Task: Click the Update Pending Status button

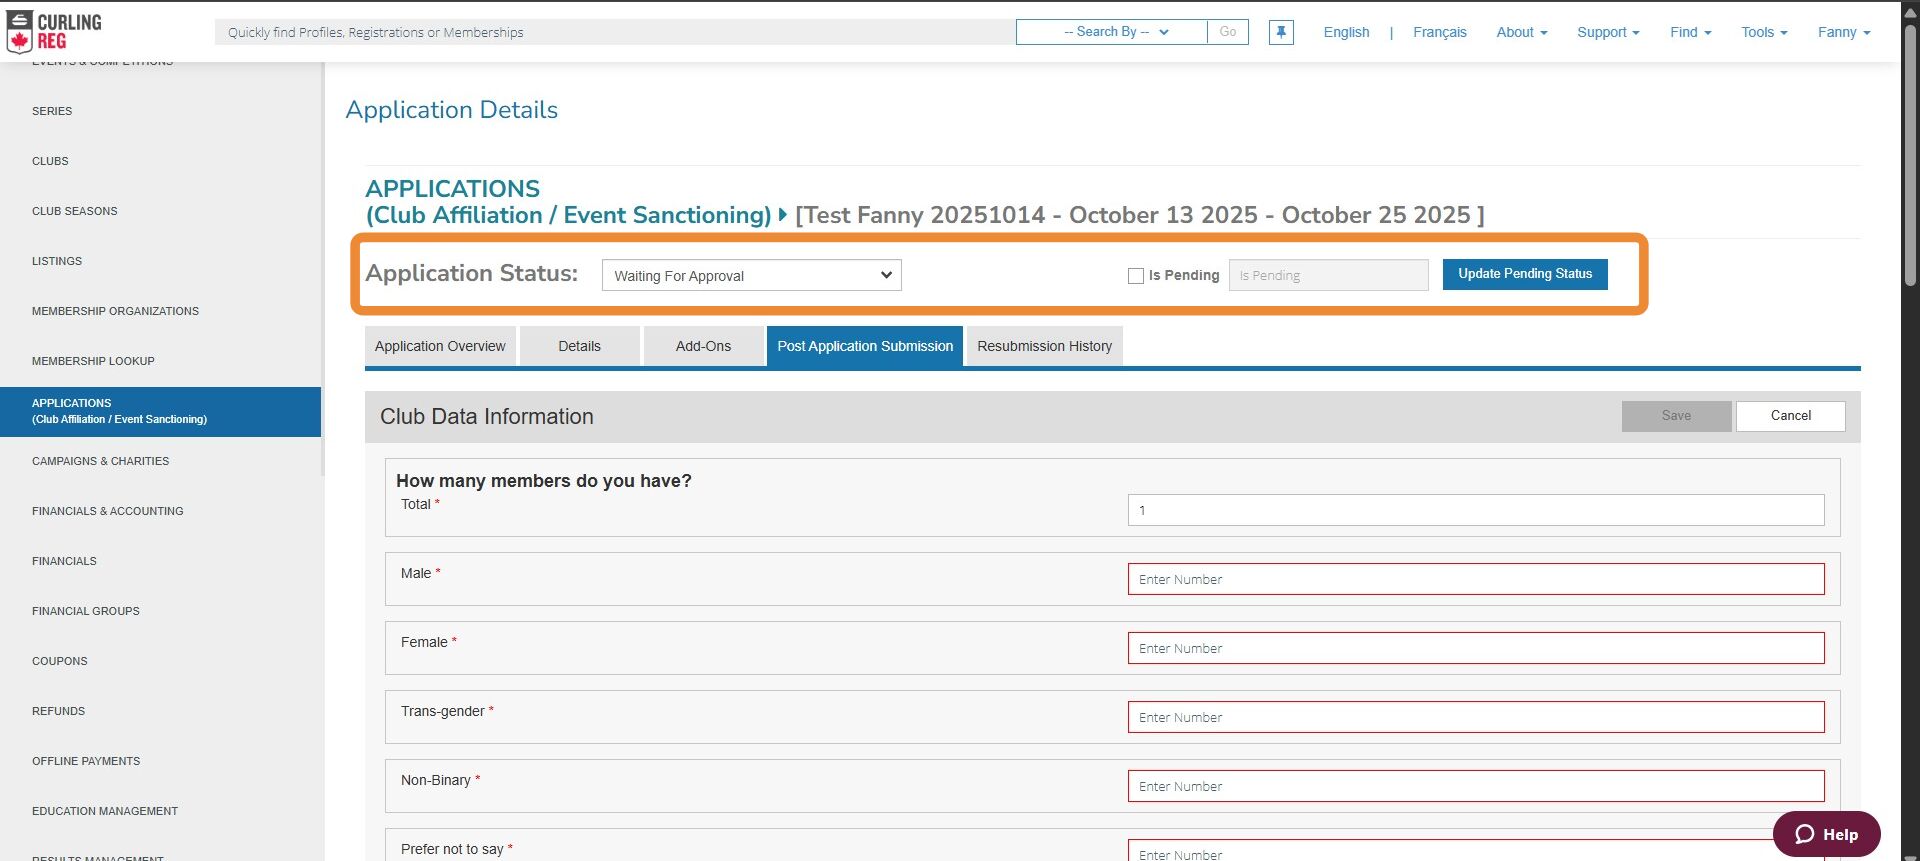Action: click(1525, 274)
